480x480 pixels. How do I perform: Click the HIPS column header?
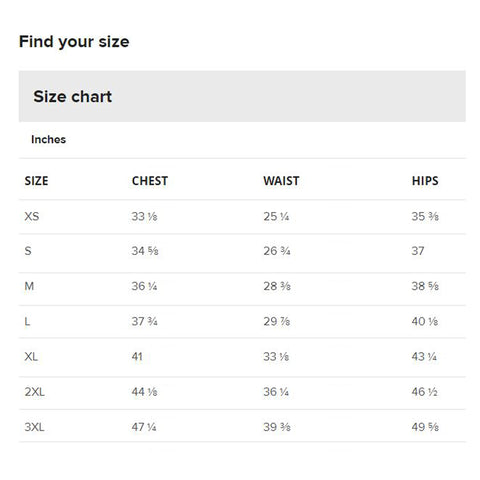tap(425, 181)
